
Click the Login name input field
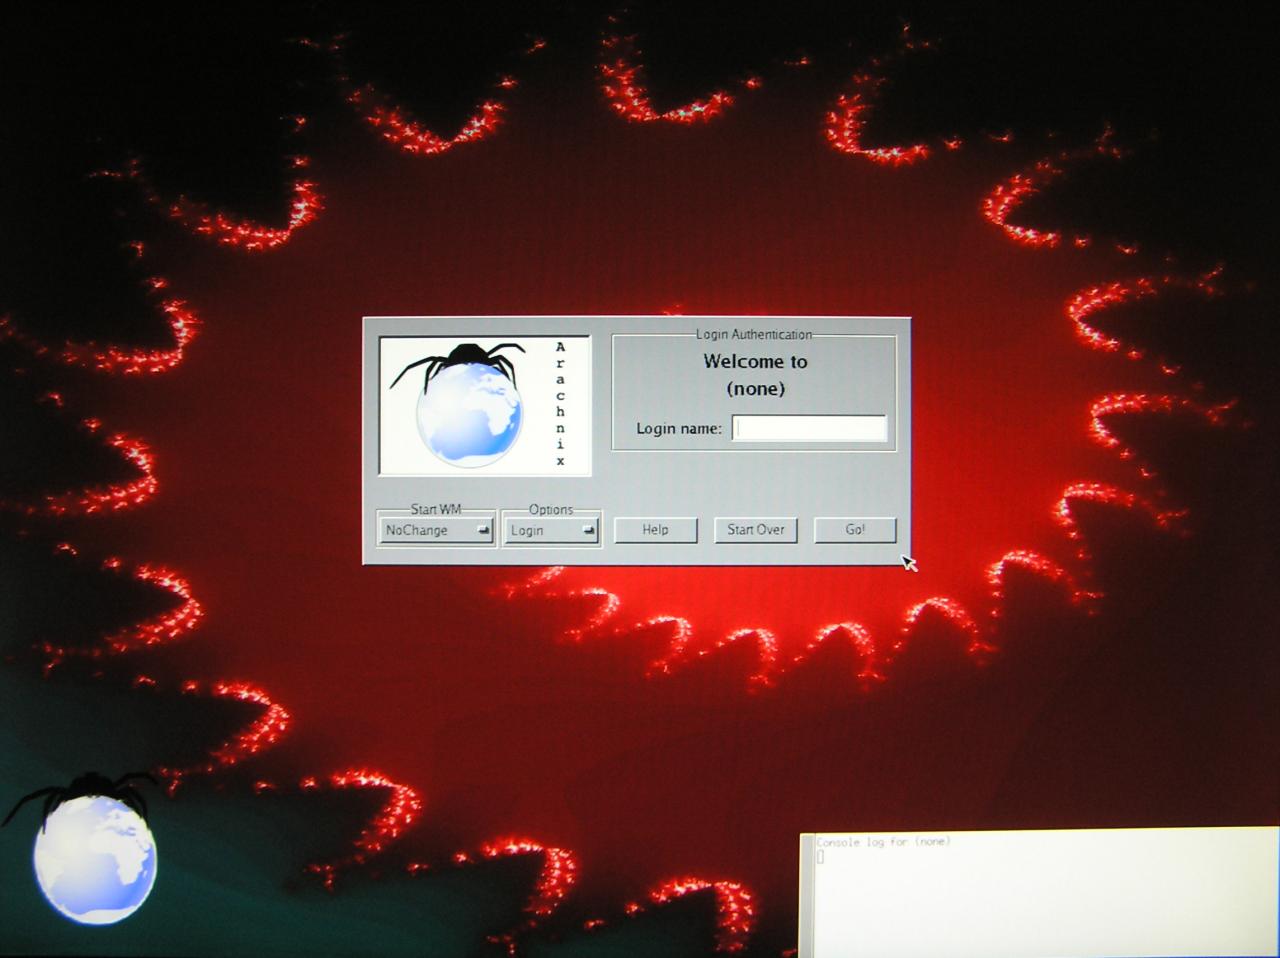tap(809, 428)
